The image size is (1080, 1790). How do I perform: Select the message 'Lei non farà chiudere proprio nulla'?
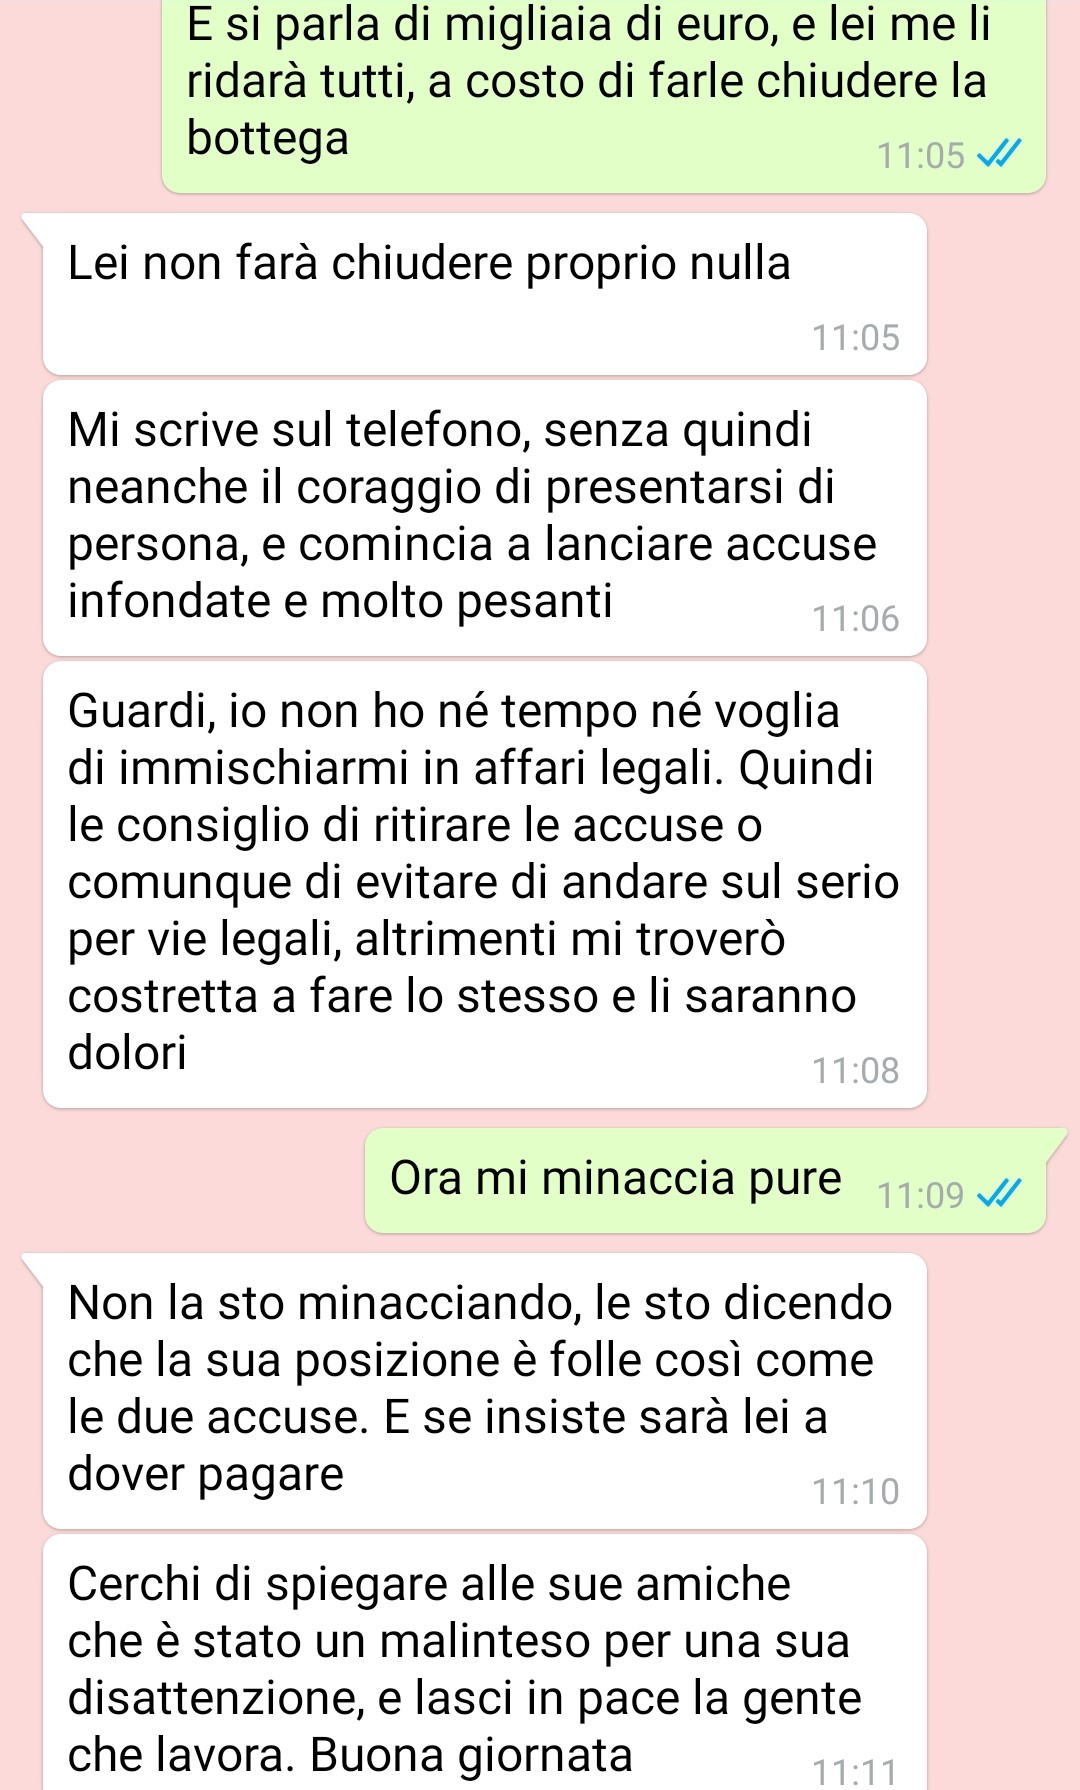click(x=485, y=294)
